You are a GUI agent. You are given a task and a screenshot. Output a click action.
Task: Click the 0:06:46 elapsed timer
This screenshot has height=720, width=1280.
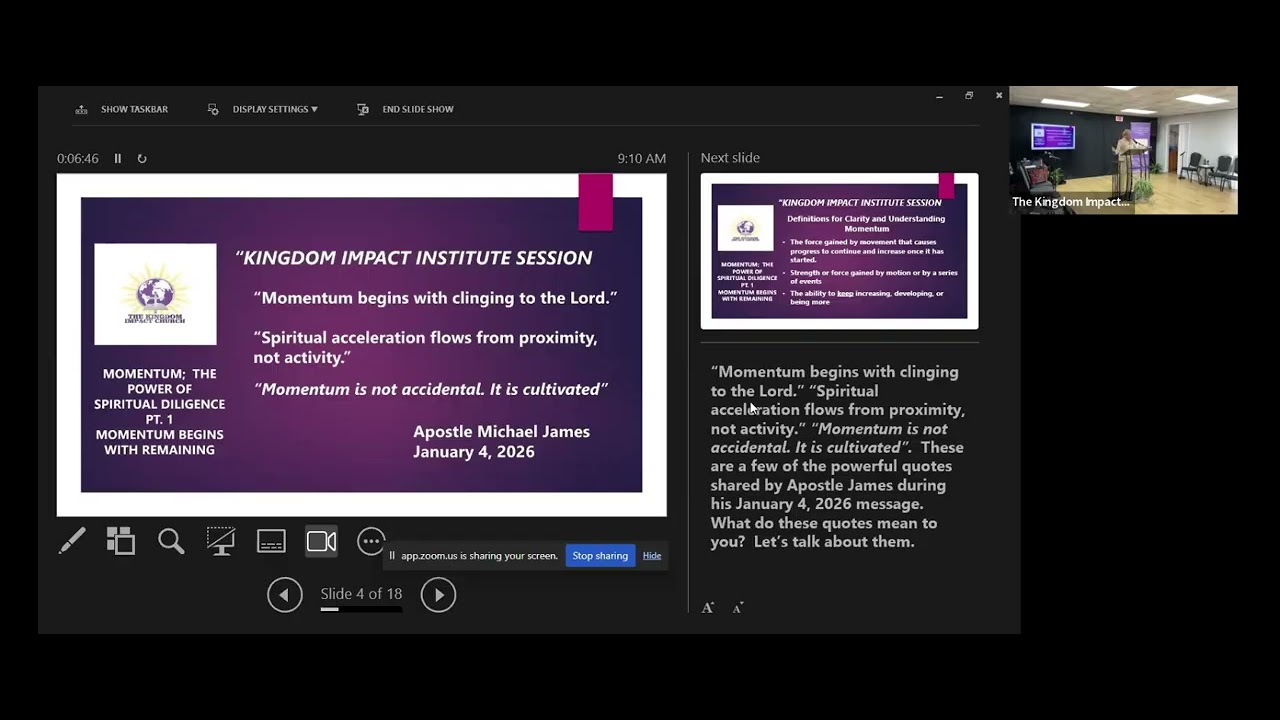point(78,158)
